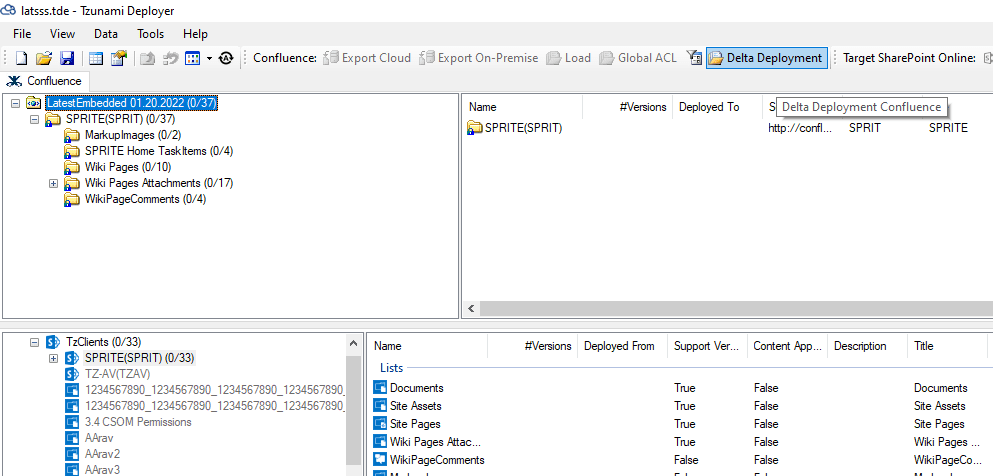Click the WikiPageComments folder icon in tree
This screenshot has width=993, height=476.
point(72,199)
